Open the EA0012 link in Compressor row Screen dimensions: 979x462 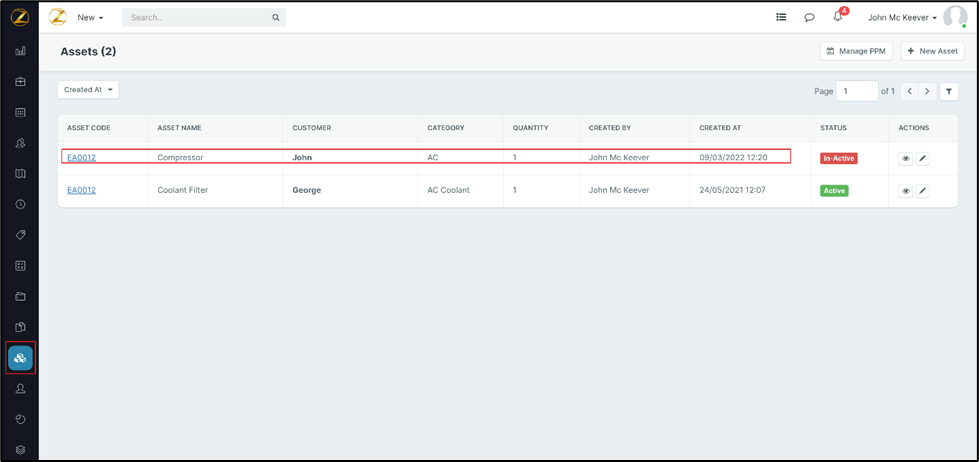(x=81, y=157)
